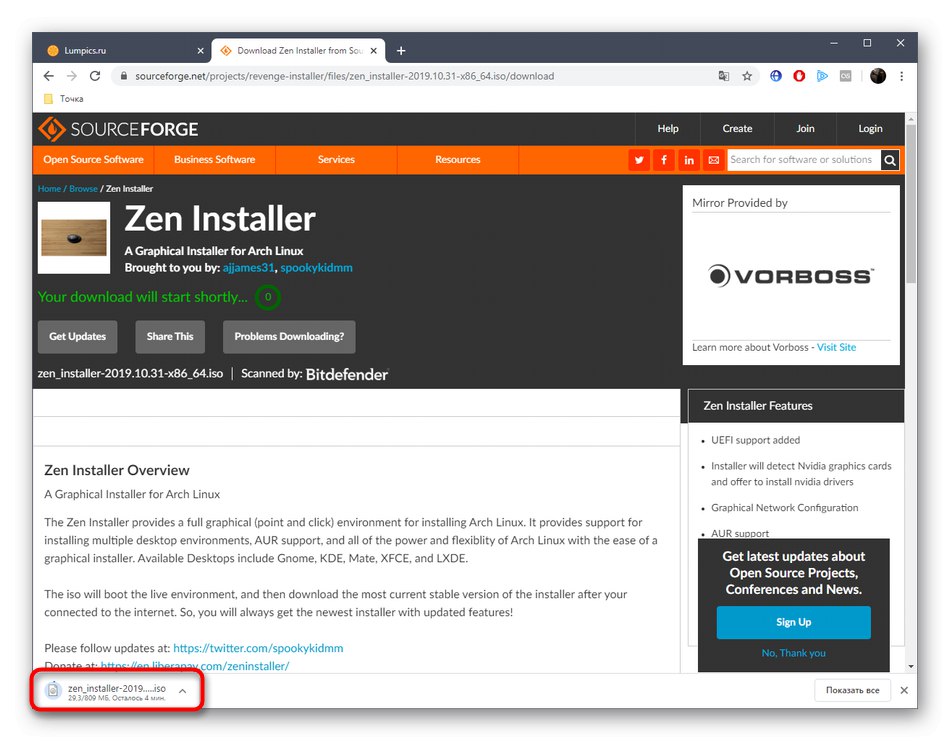
Task: Select the Download Zen Installer tab
Action: [x=298, y=51]
